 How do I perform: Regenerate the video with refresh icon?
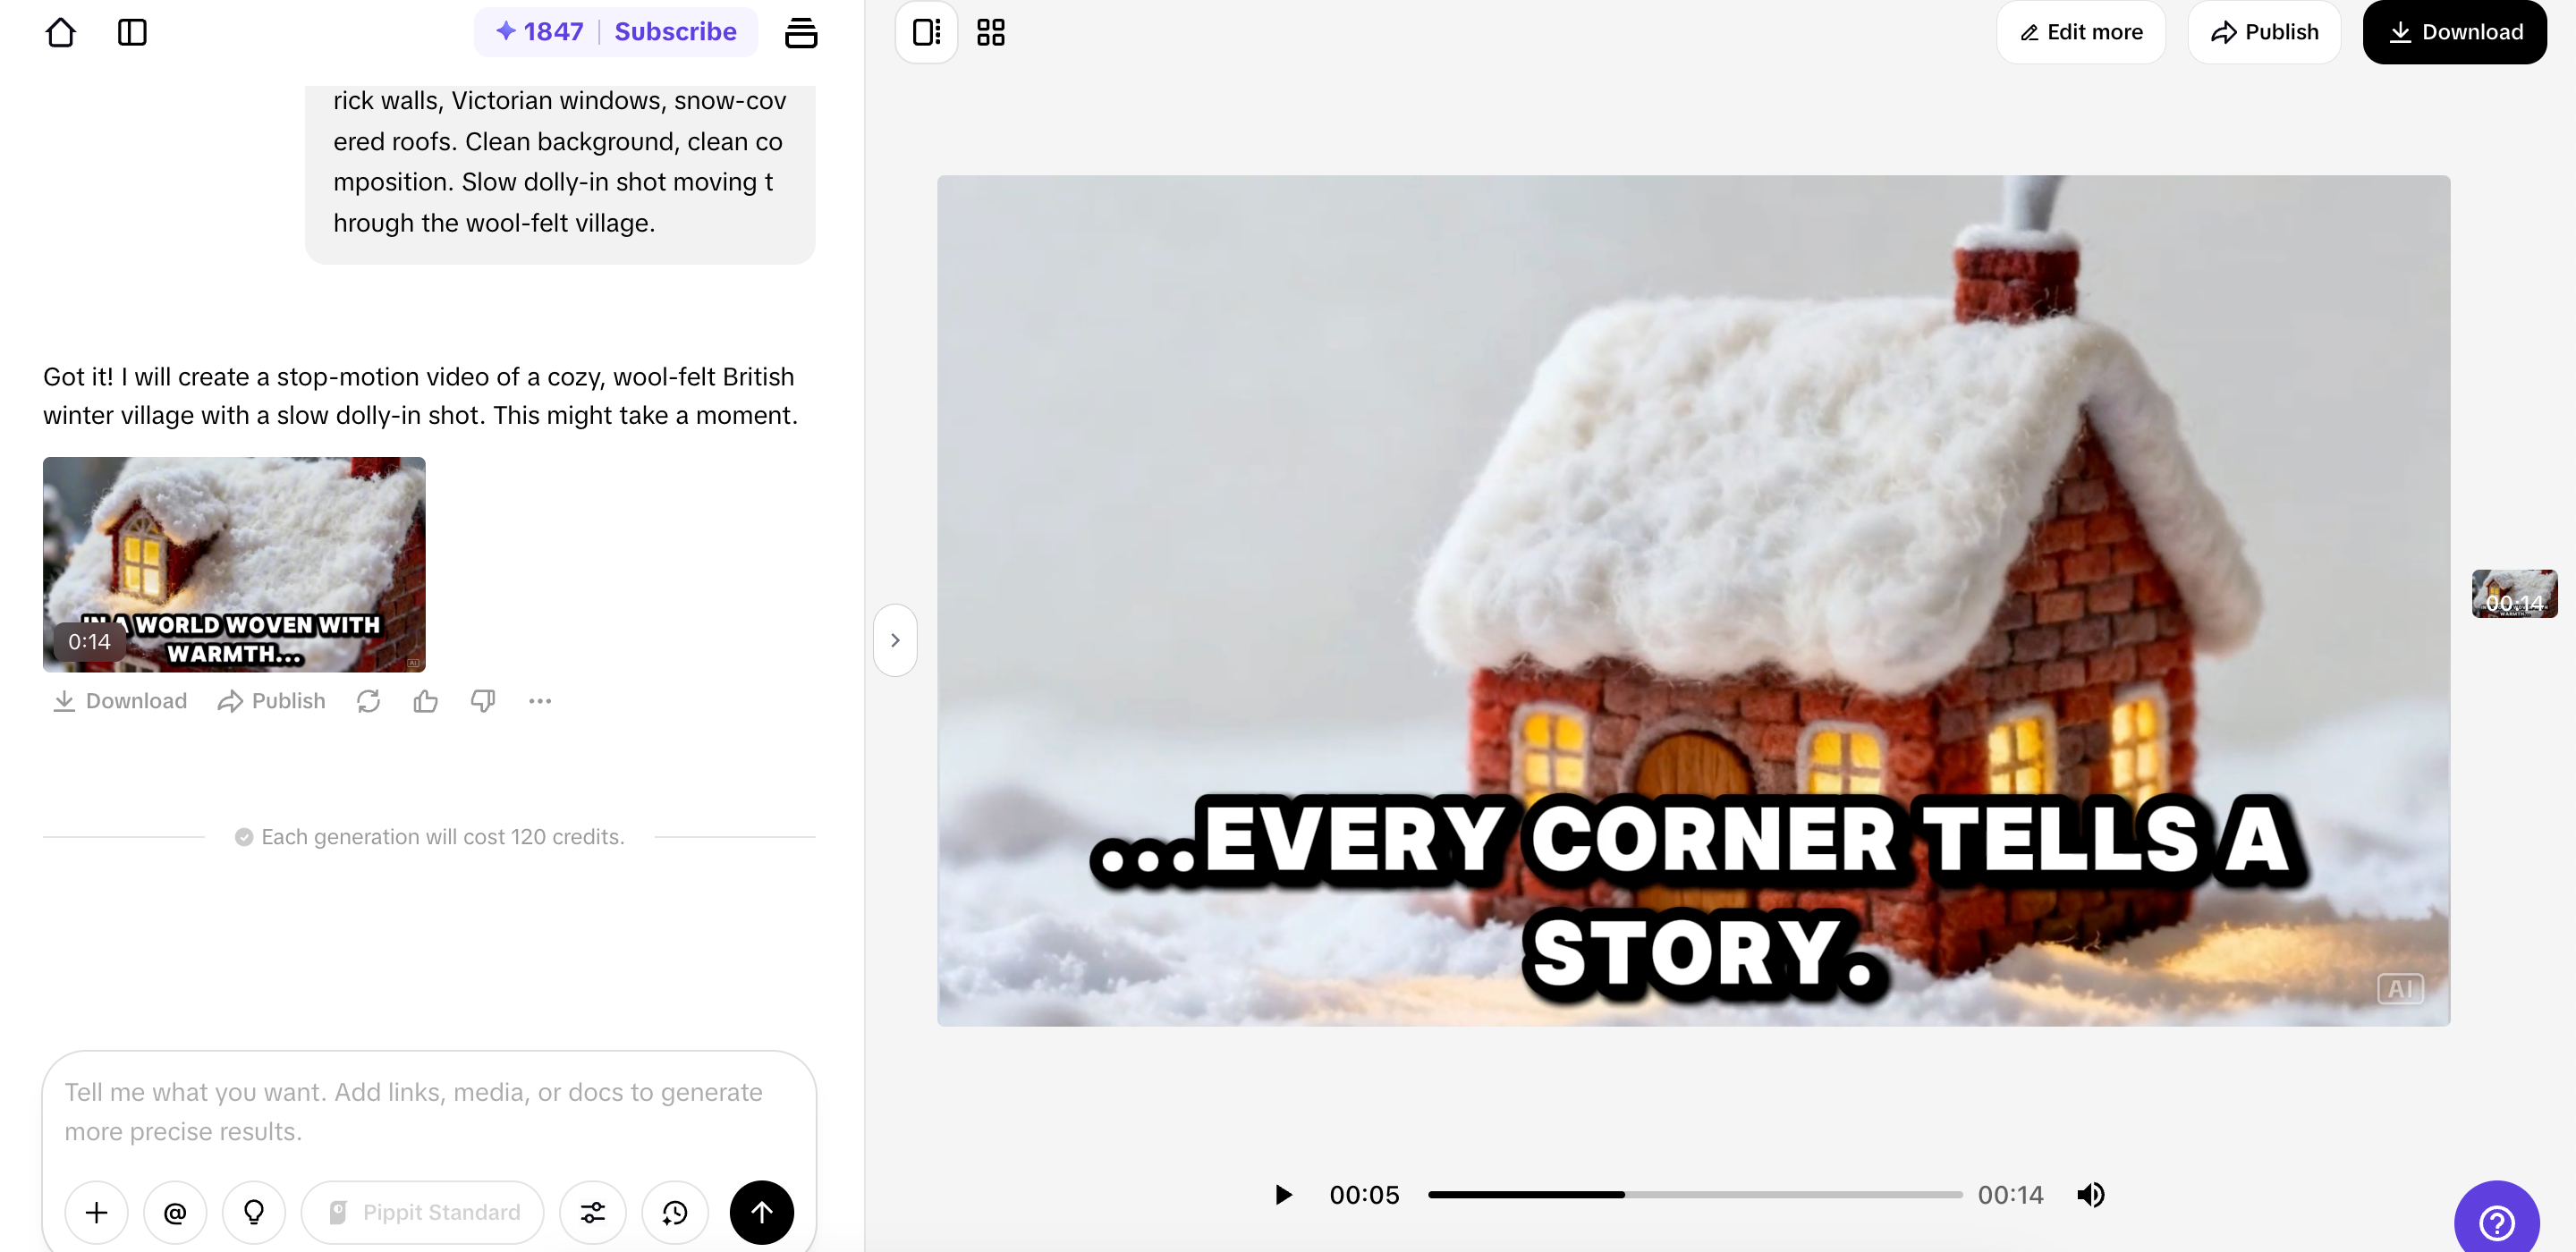[368, 700]
